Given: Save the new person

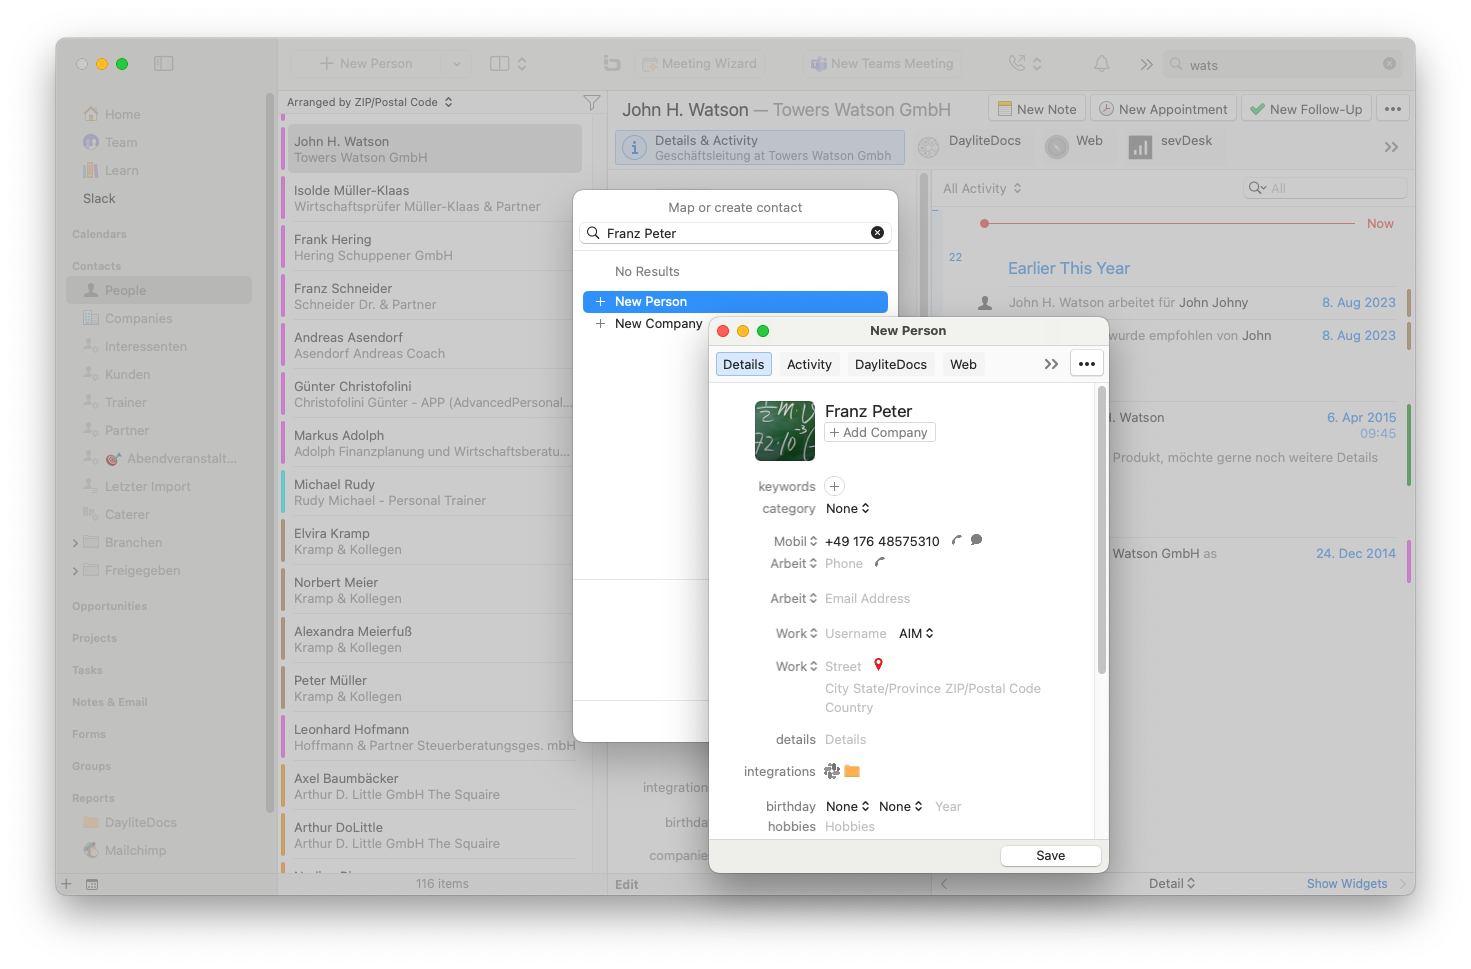Looking at the screenshot, I should click(1051, 856).
